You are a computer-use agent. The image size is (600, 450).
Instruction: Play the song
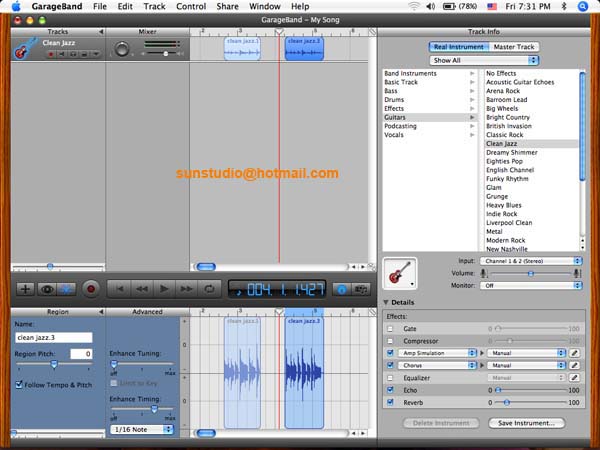coord(164,289)
